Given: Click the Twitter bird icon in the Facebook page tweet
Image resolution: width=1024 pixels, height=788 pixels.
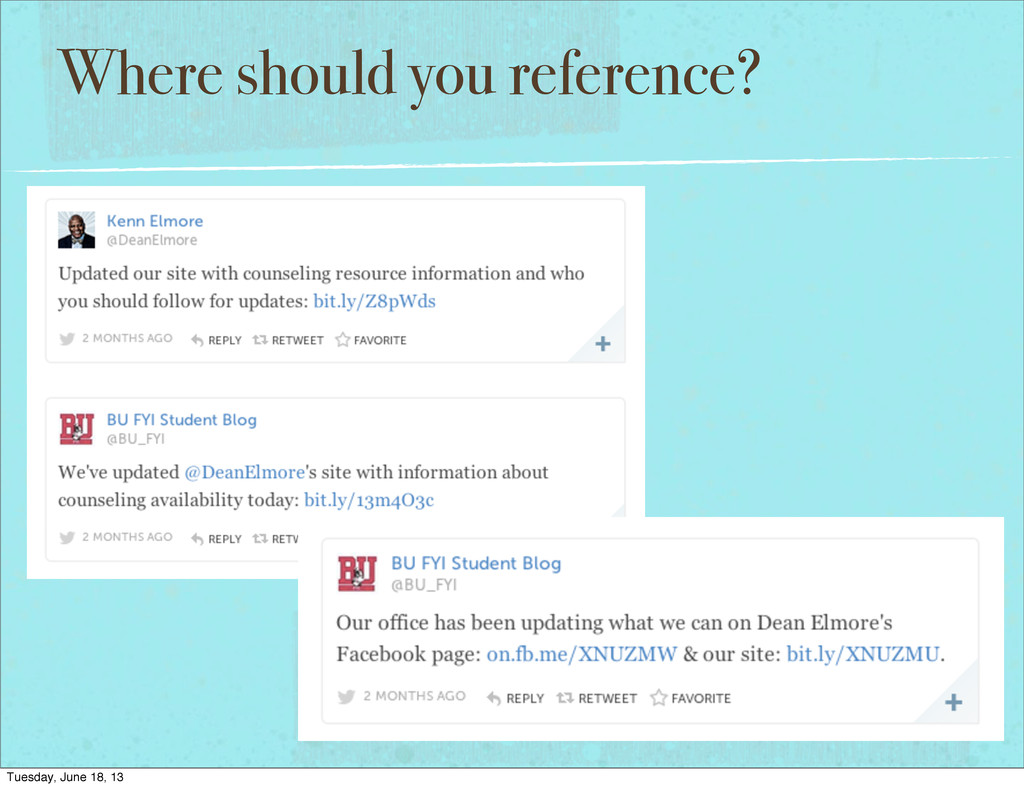Looking at the screenshot, I should 346,697.
